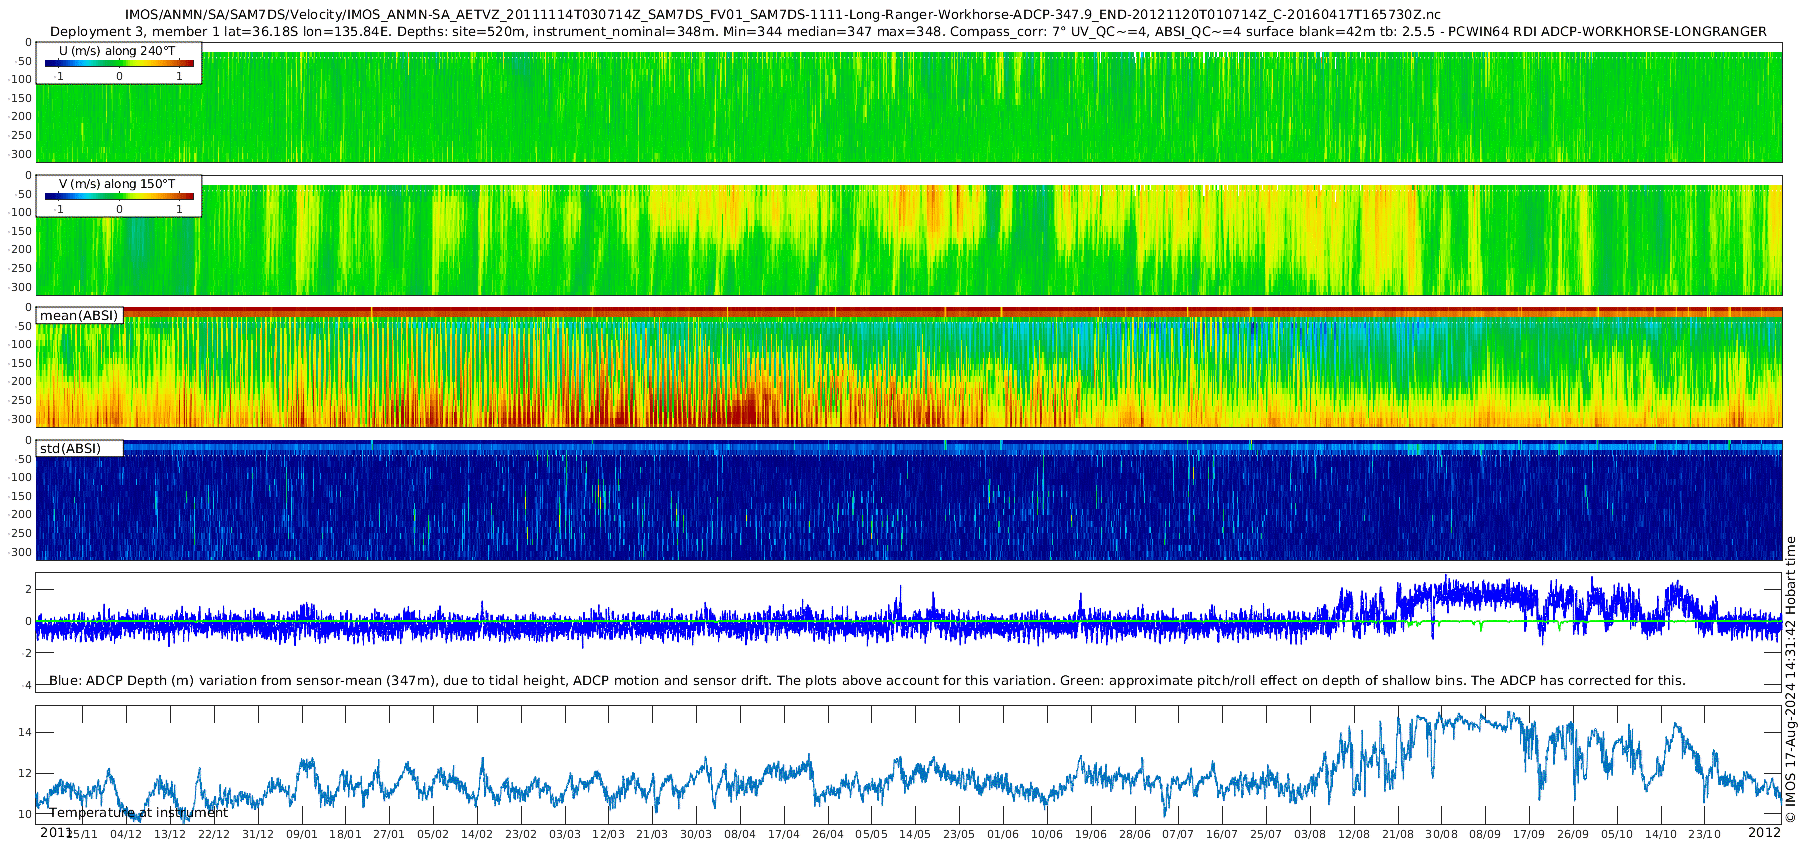Viewport: 1800px width, 850px height.
Task: Click the 31/12 date tick label
Action: tap(257, 834)
